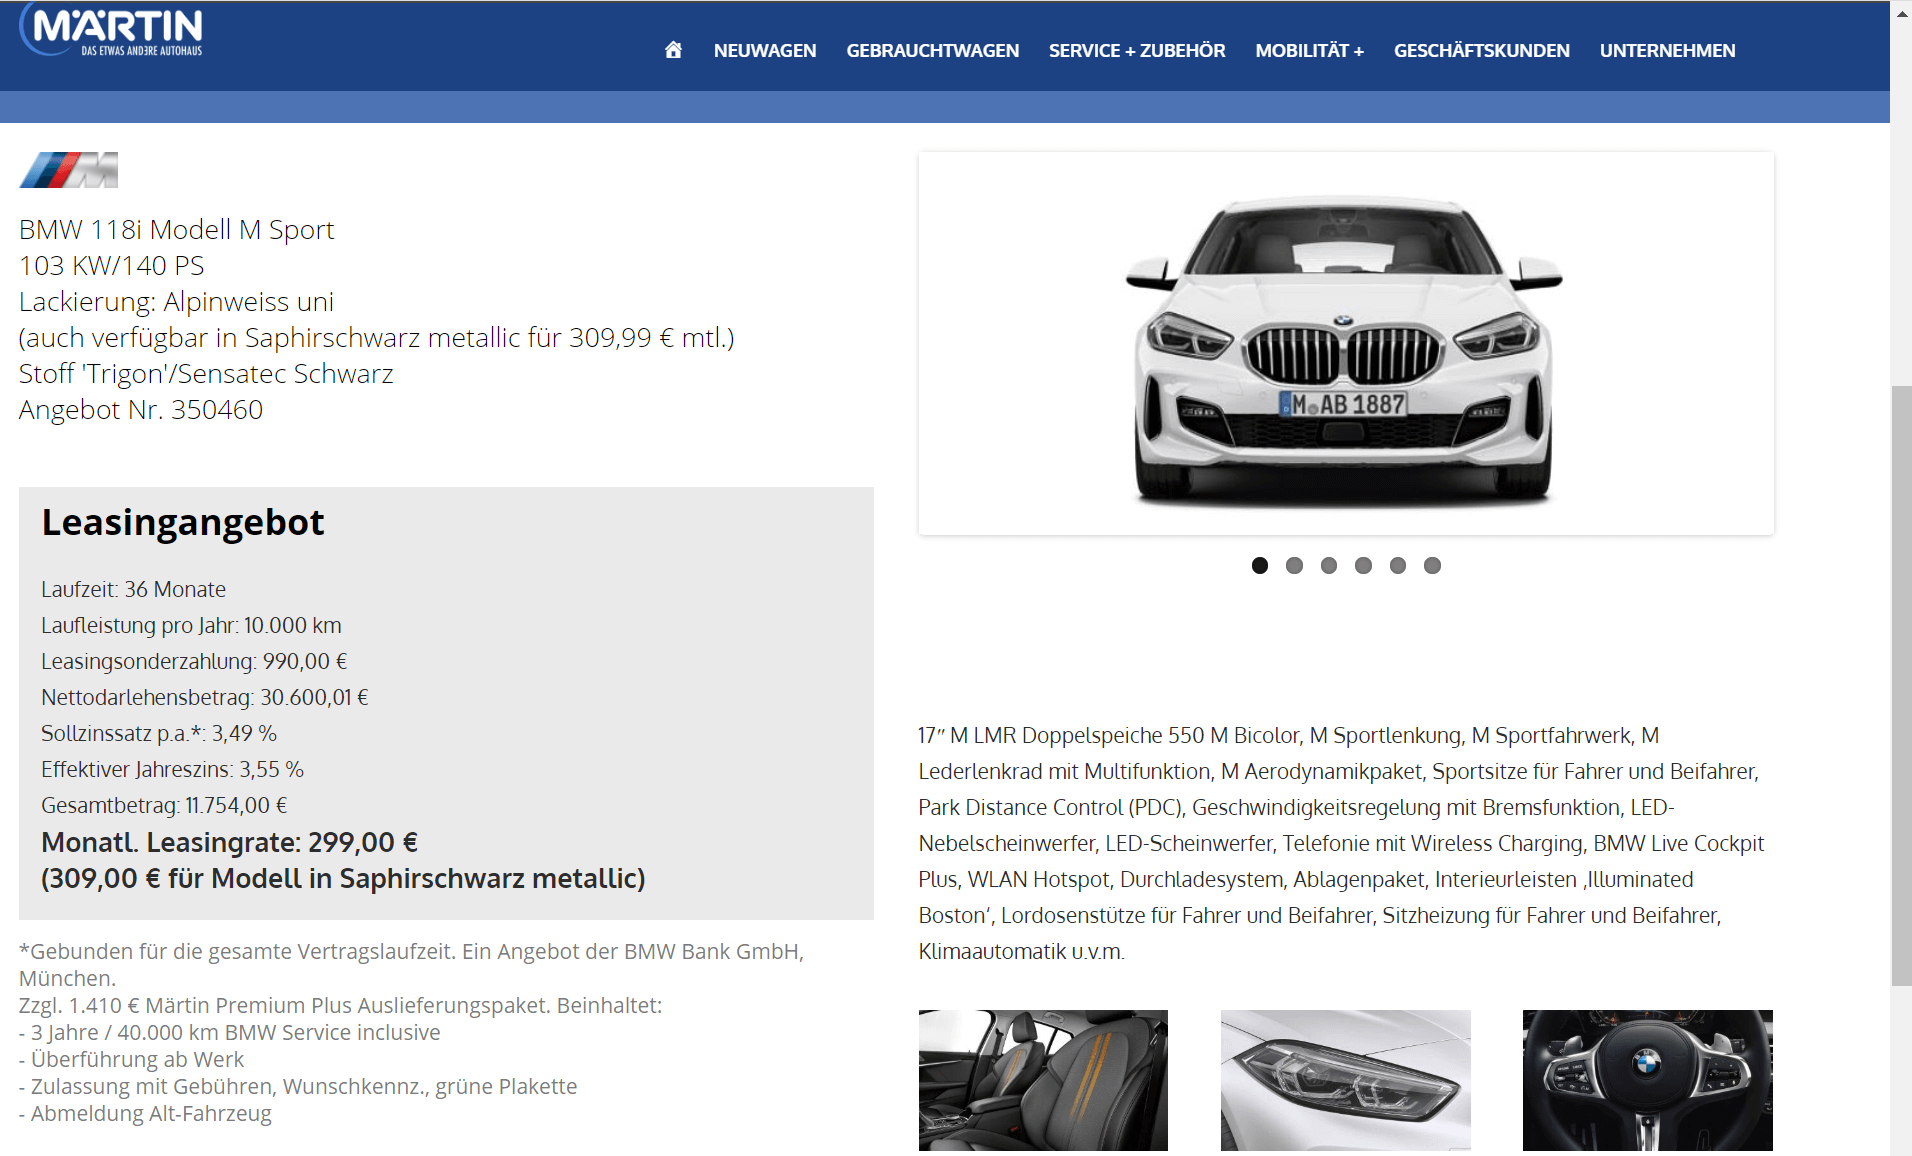
Task: Click '309,00 € für Modell in Saphirschwarz metallic' text
Action: click(x=343, y=878)
